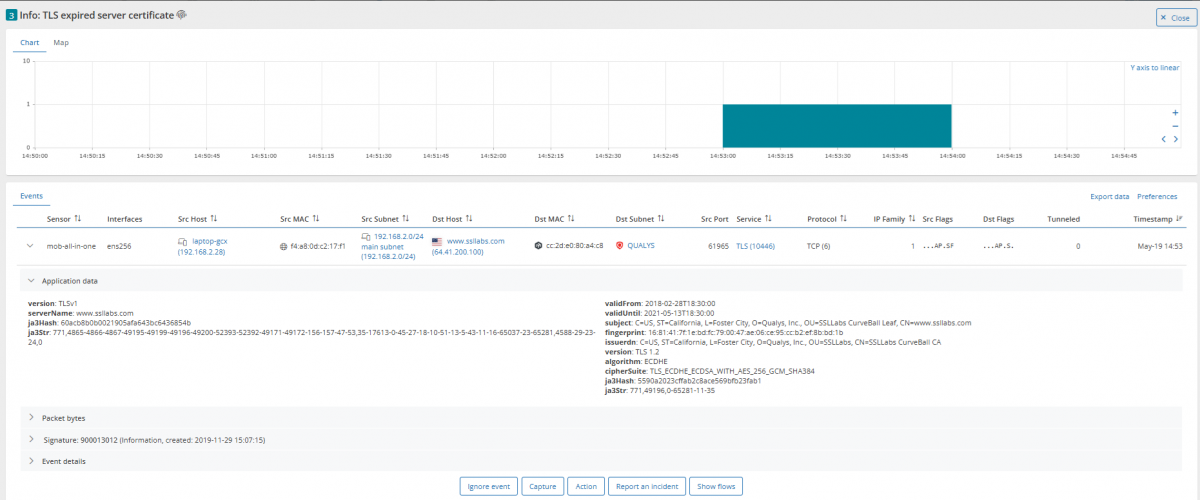Image resolution: width=1200 pixels, height=500 pixels.
Task: Open QUALYS destination subnet link
Action: [x=641, y=245]
